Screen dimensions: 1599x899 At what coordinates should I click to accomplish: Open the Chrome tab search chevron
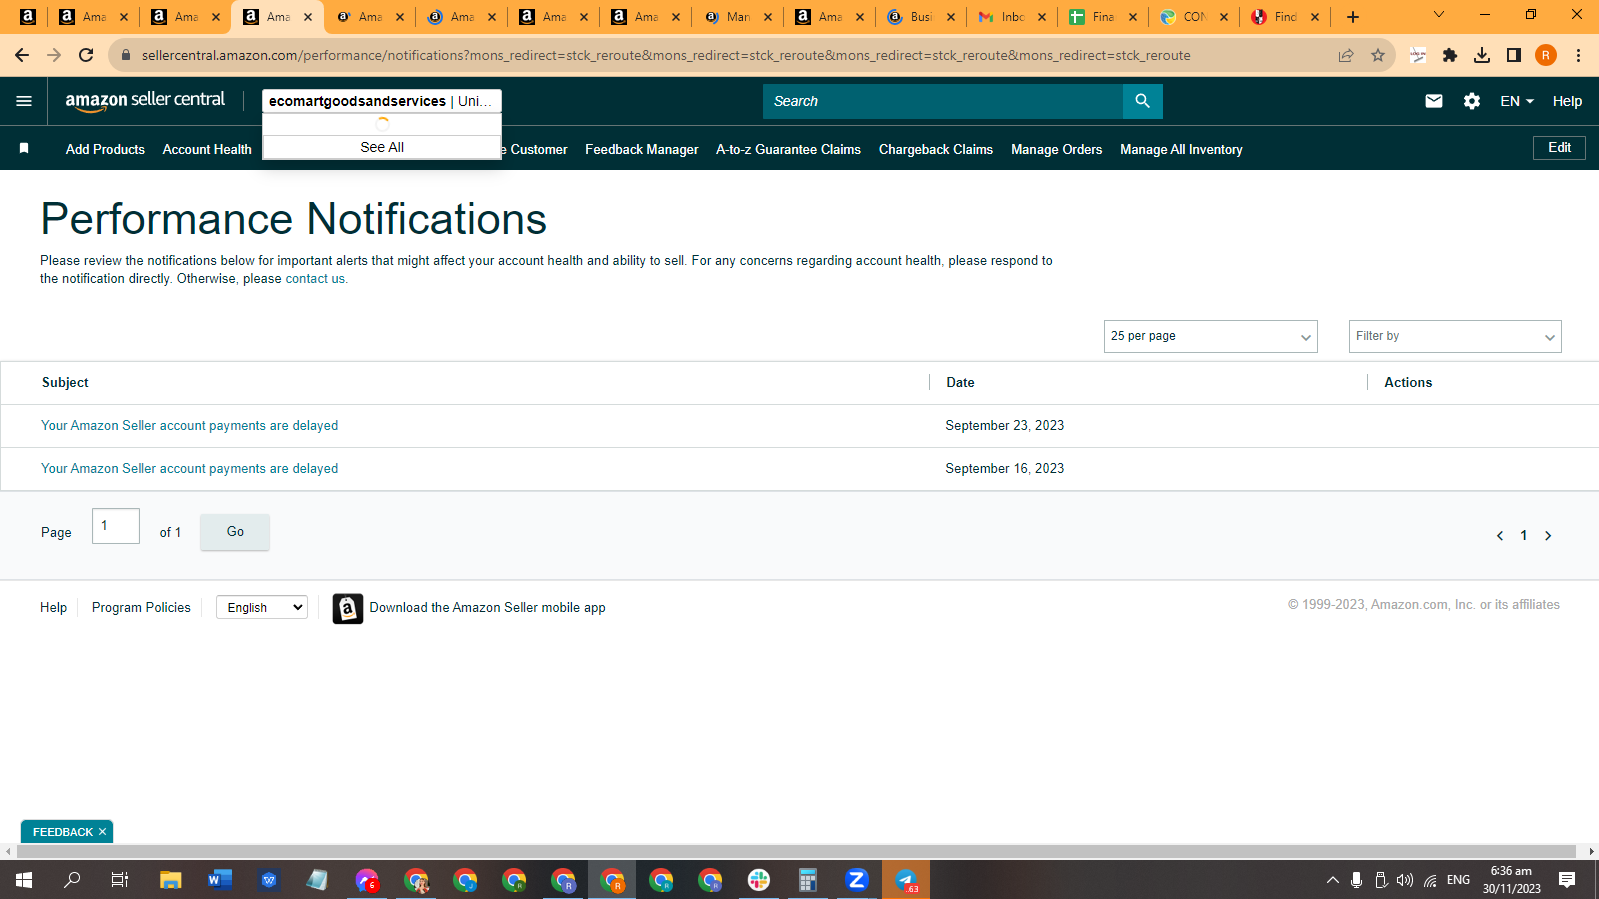pos(1438,15)
